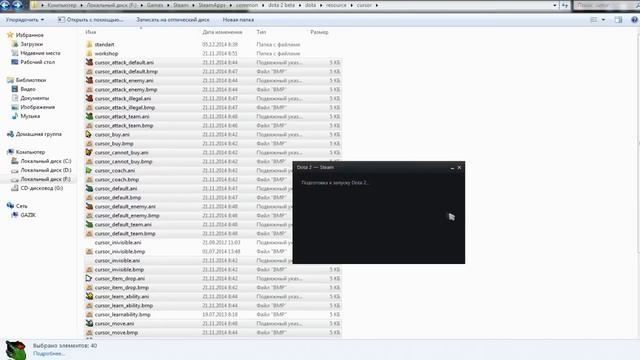Open the Explorer help icon
This screenshot has width=640, height=360.
pyautogui.click(x=634, y=20)
